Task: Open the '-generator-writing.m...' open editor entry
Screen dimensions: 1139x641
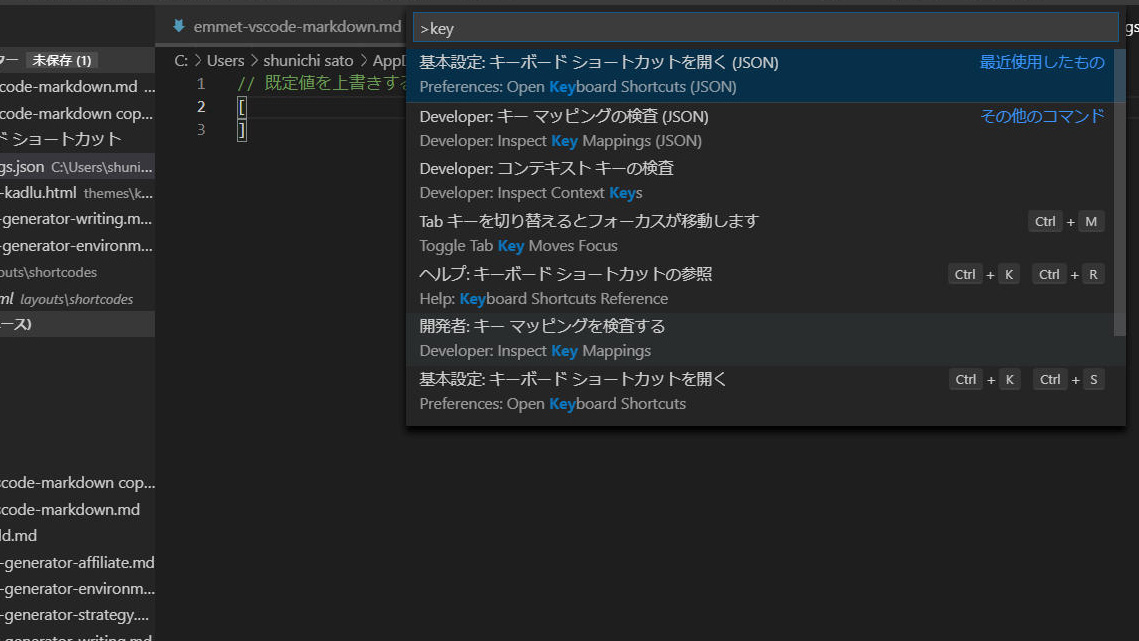Action: [77, 219]
